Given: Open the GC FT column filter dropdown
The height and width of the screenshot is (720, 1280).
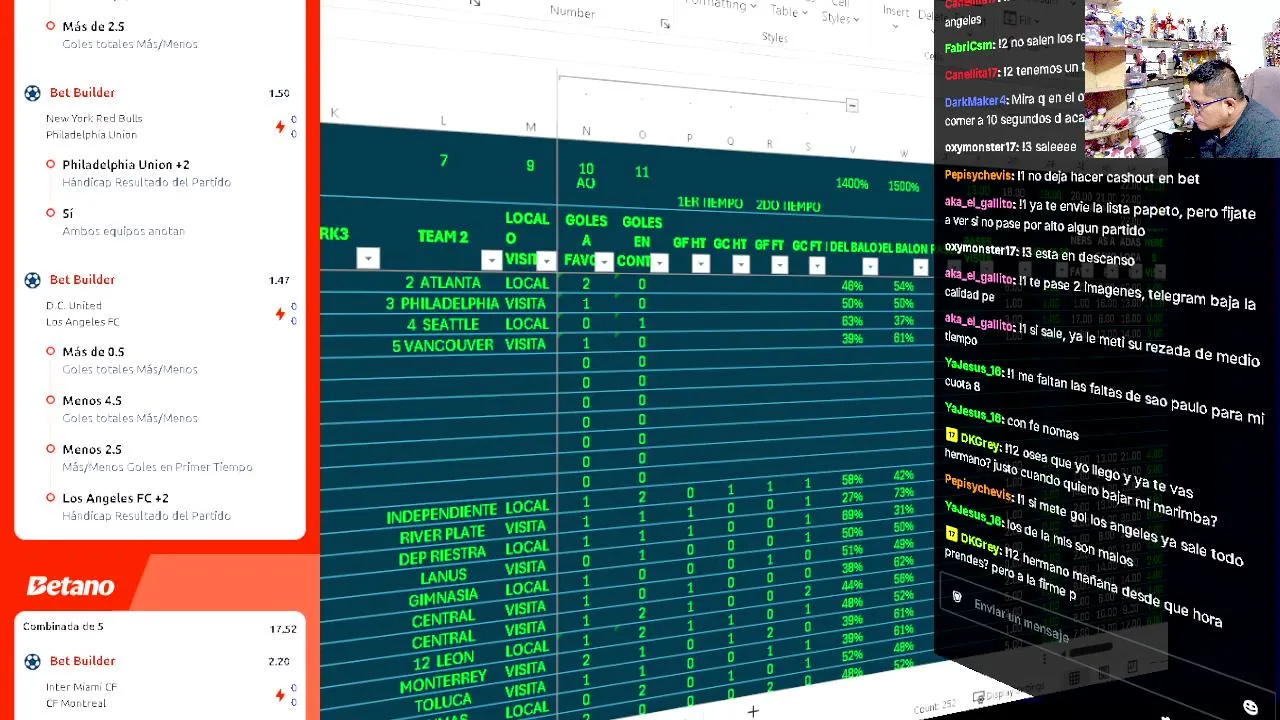Looking at the screenshot, I should coord(817,266).
